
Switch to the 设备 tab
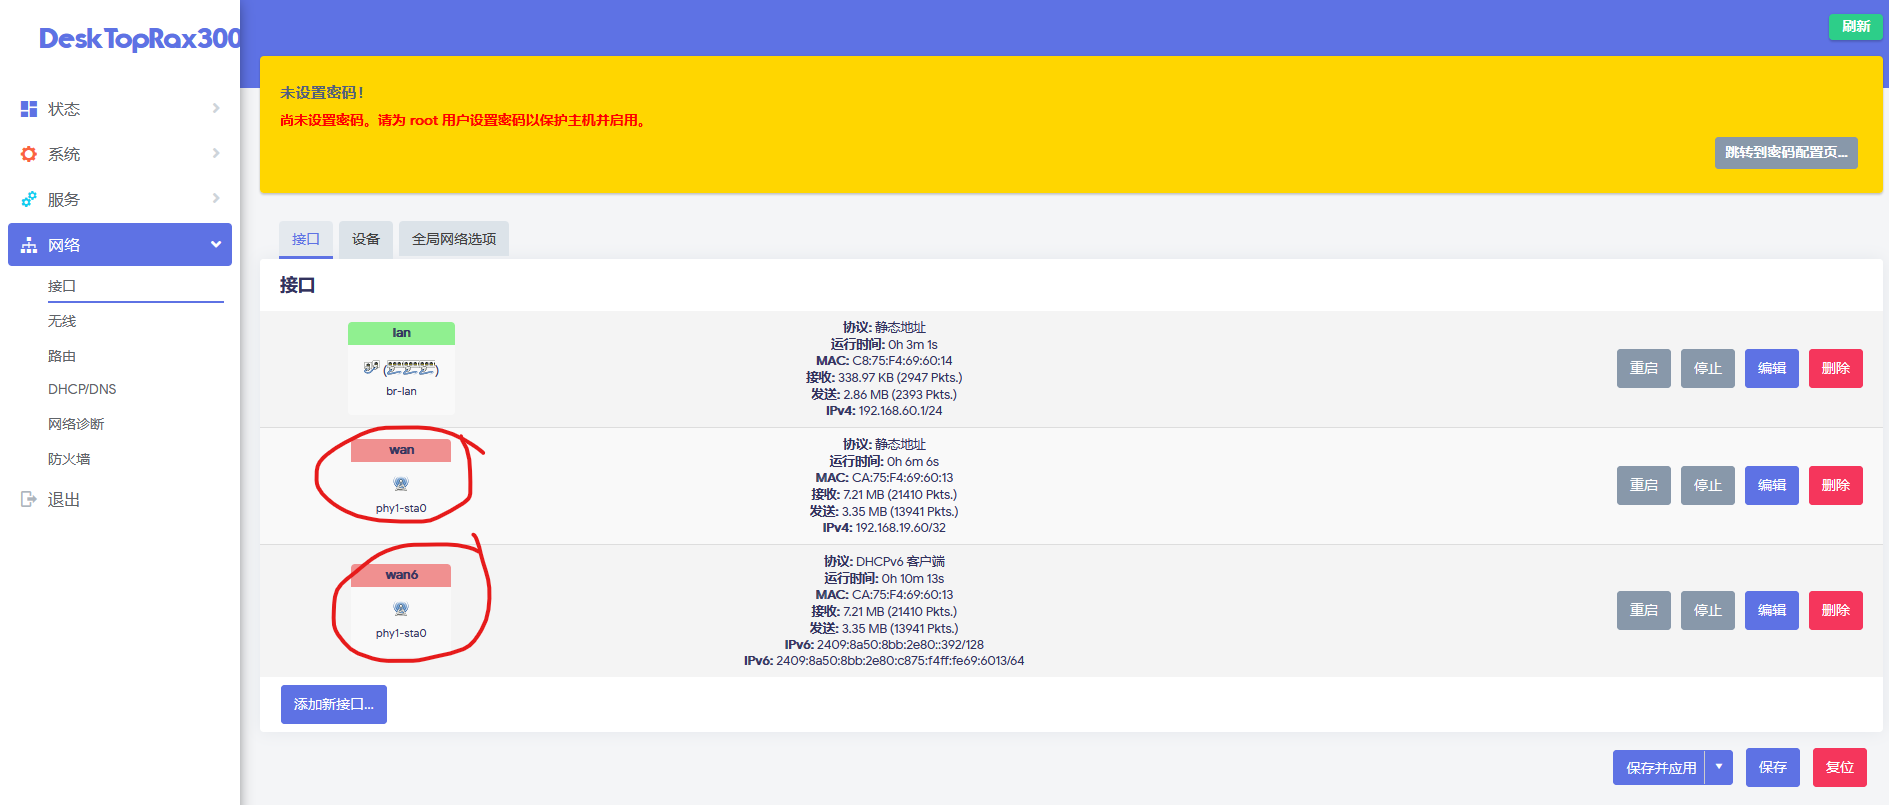tap(366, 239)
